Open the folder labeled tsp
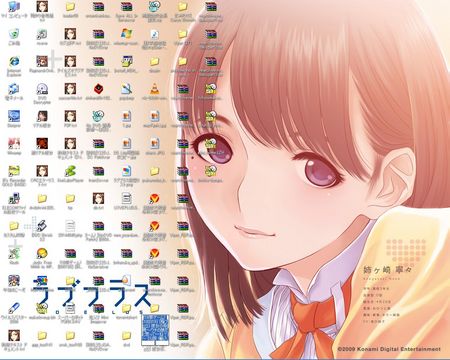Image resolution: width=450 pixels, height=360 pixels. [70, 199]
